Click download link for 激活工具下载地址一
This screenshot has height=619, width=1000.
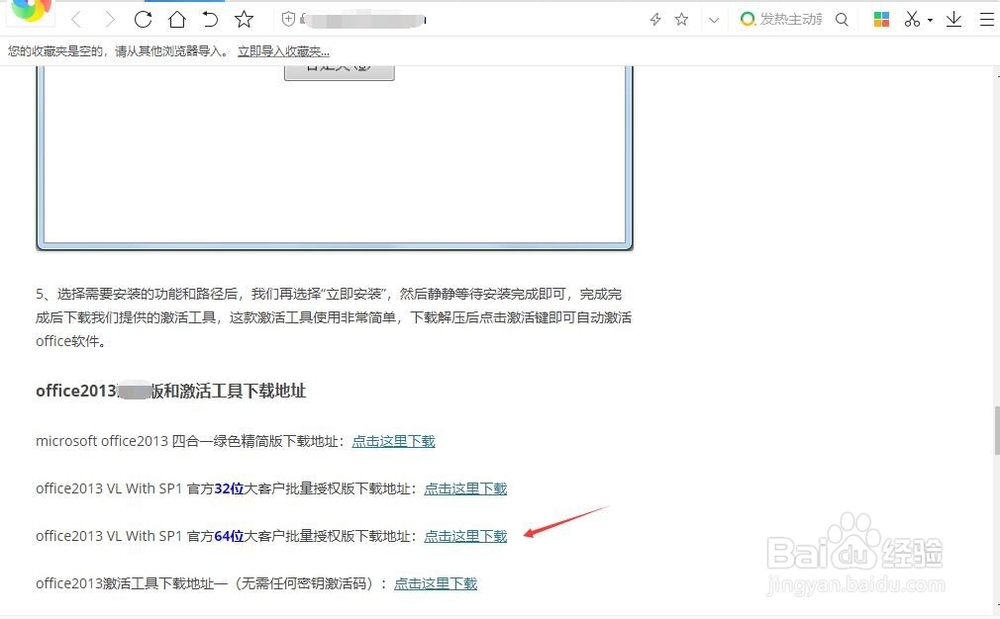tap(436, 583)
